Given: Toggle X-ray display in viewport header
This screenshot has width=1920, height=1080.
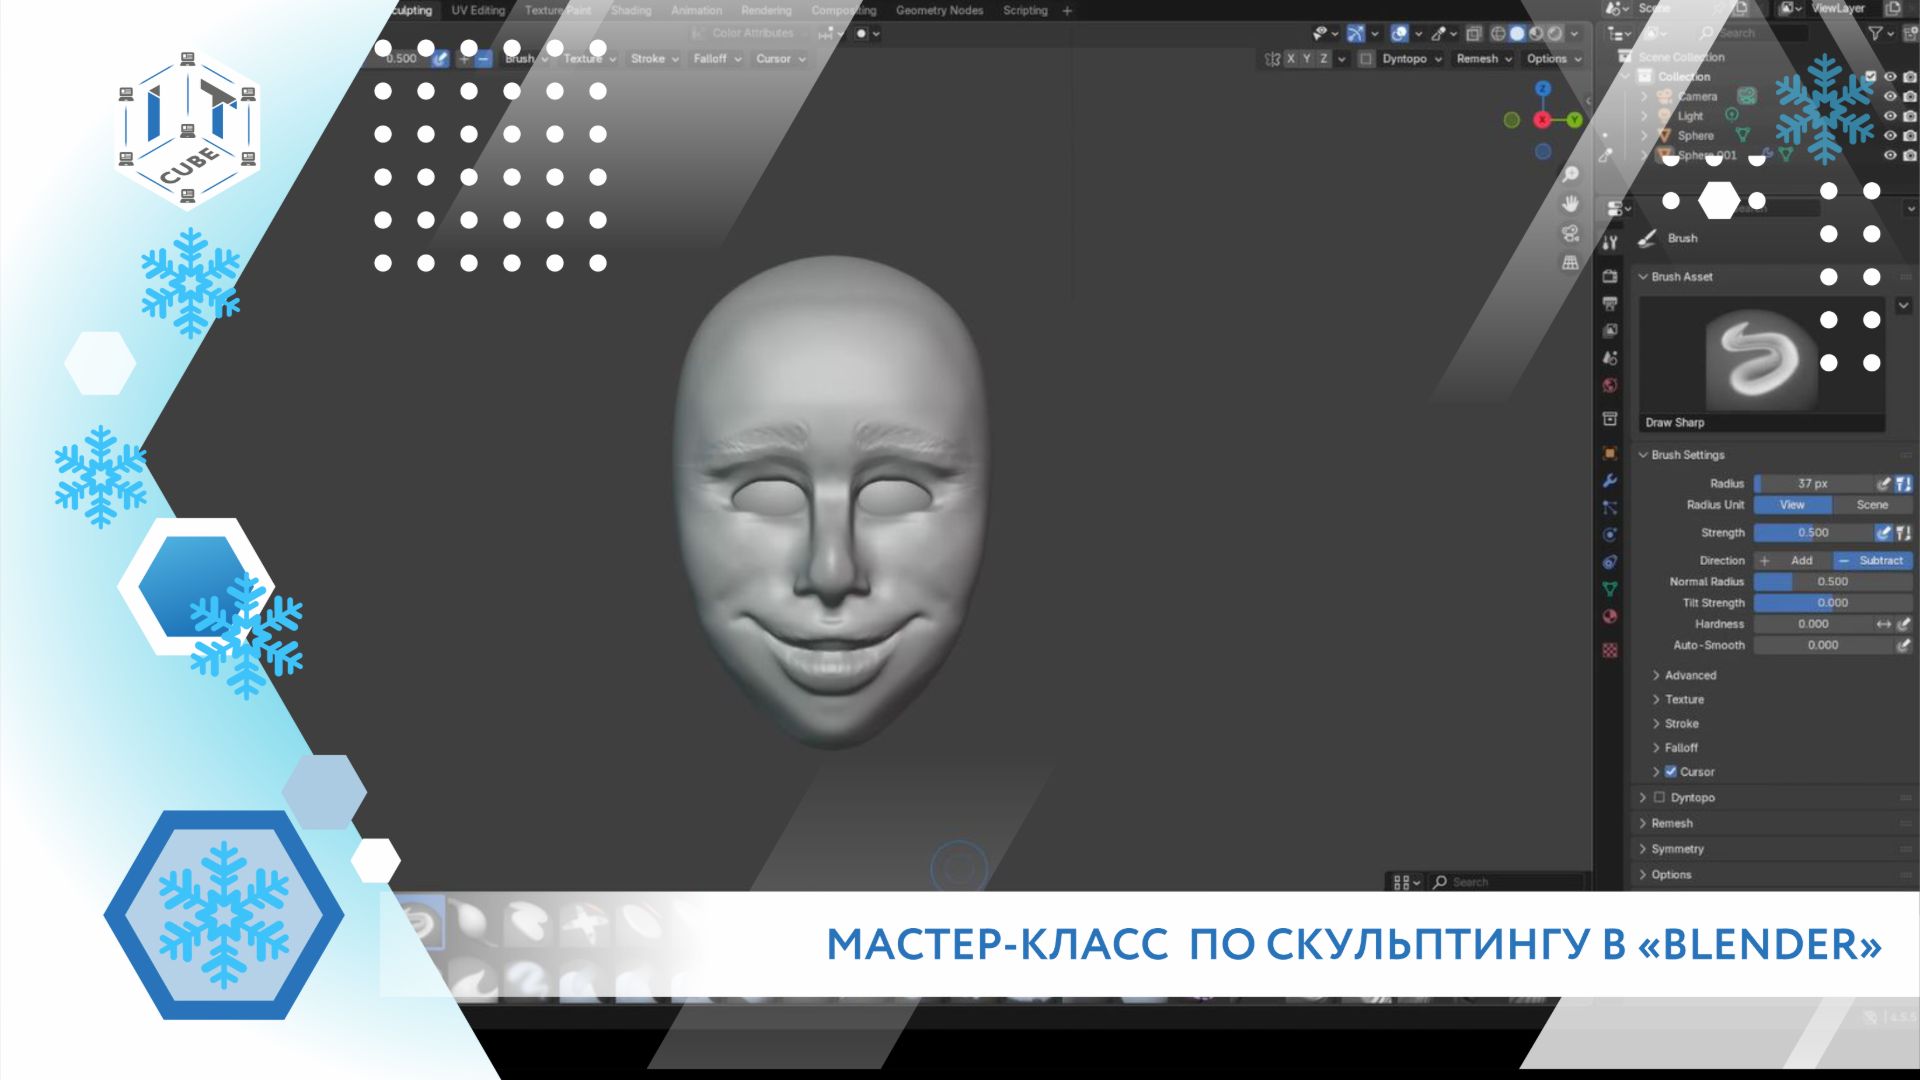Looking at the screenshot, I should 1473,33.
